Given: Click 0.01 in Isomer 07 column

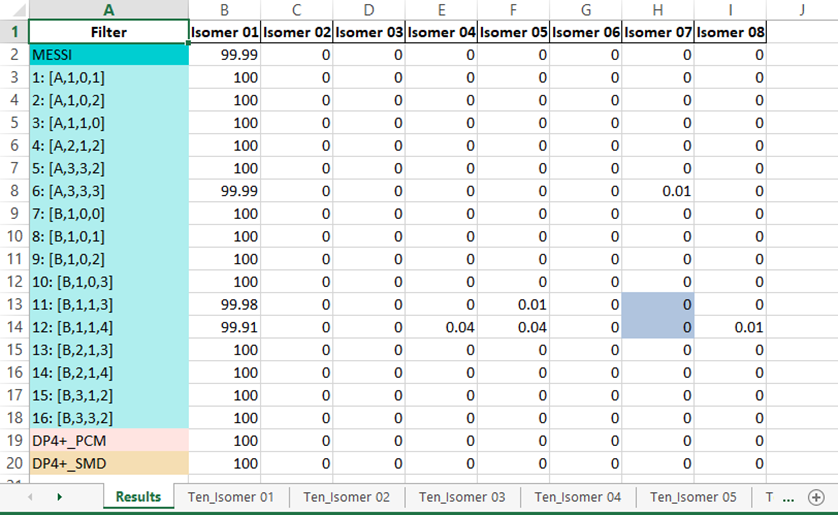Looking at the screenshot, I should tap(658, 191).
